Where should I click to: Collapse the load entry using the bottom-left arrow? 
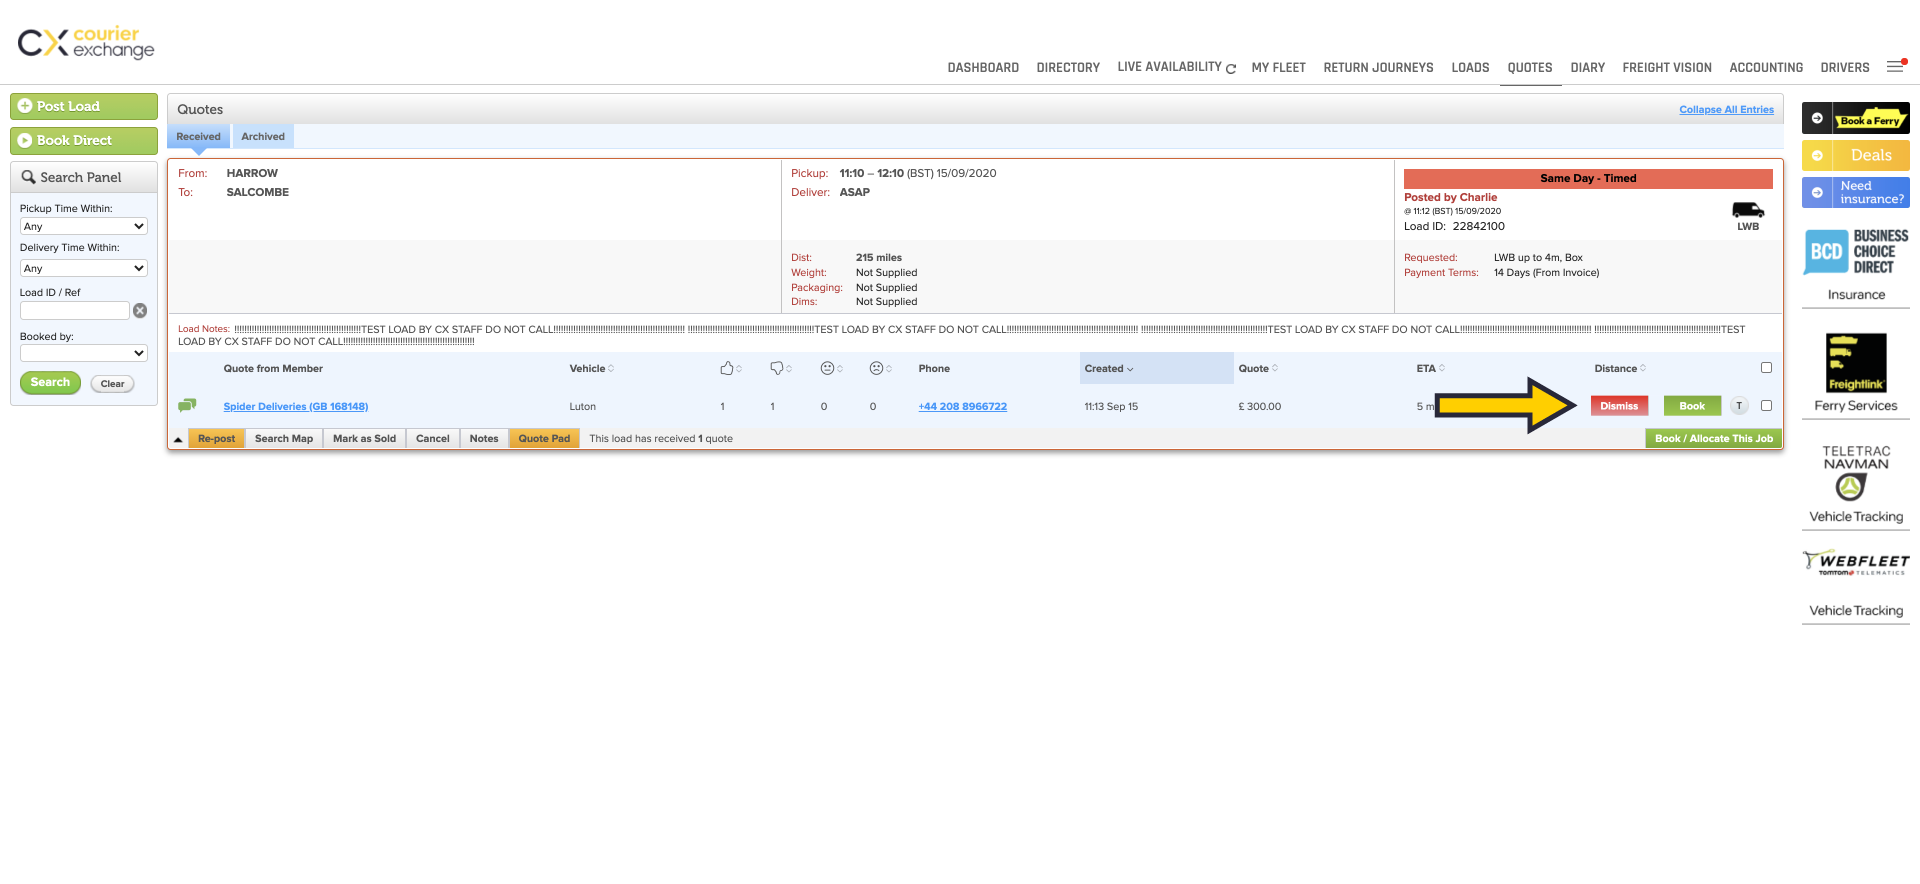pyautogui.click(x=178, y=439)
